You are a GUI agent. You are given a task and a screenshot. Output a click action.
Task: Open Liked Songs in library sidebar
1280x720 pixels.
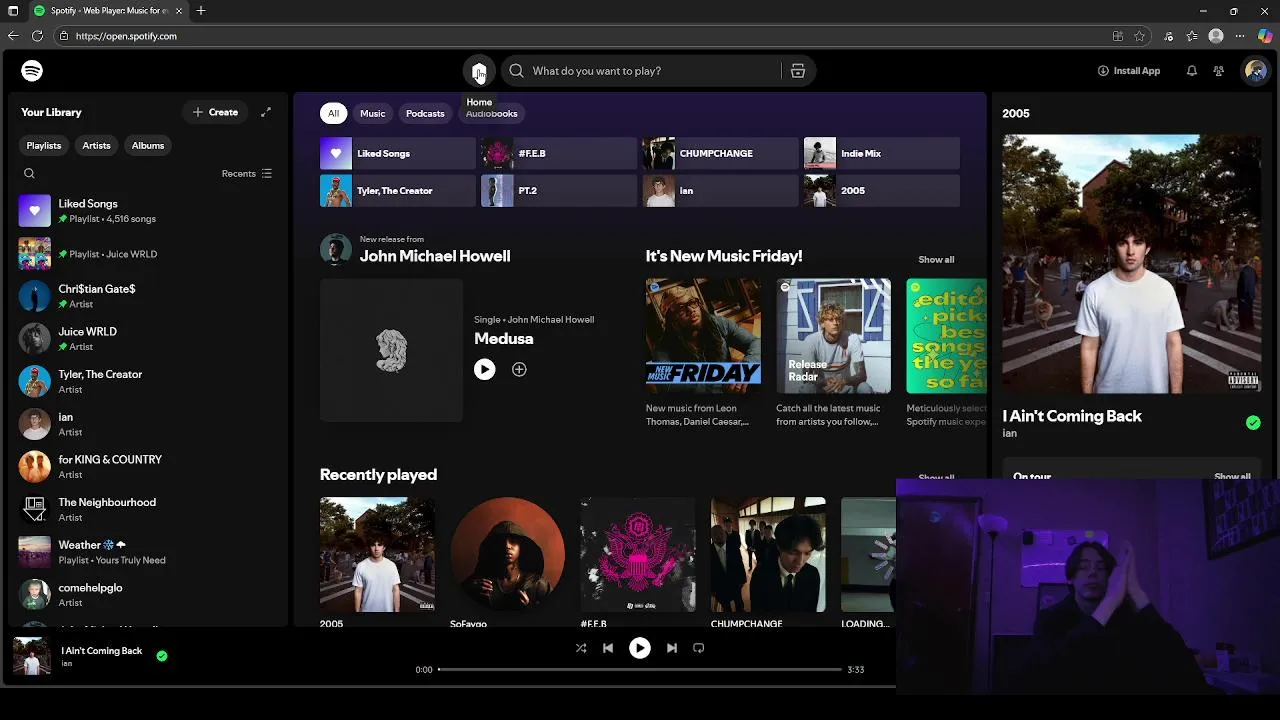pos(148,211)
